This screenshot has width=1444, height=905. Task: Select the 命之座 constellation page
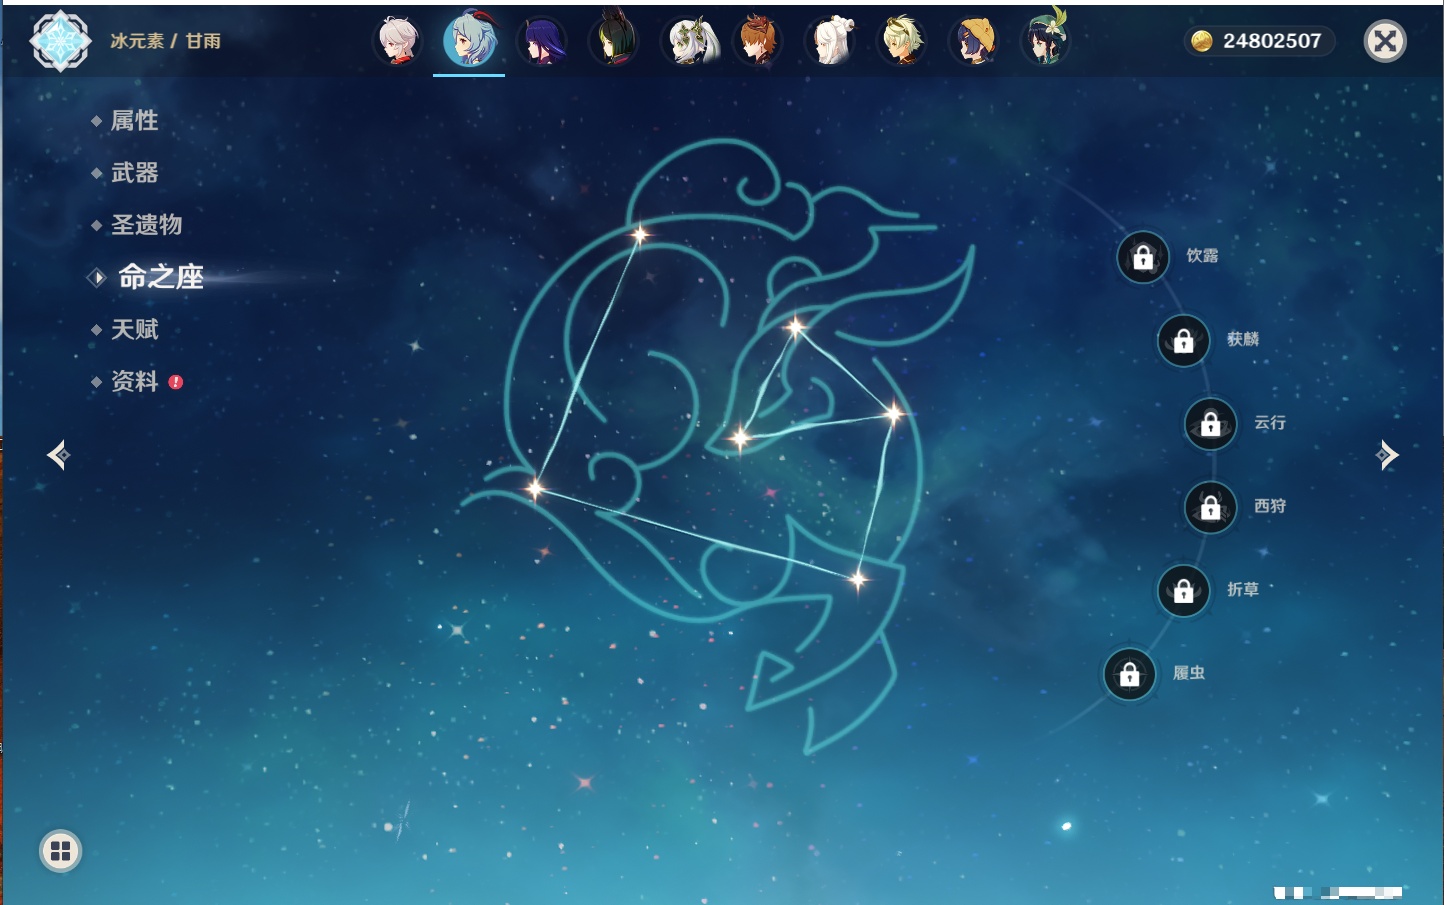click(160, 277)
